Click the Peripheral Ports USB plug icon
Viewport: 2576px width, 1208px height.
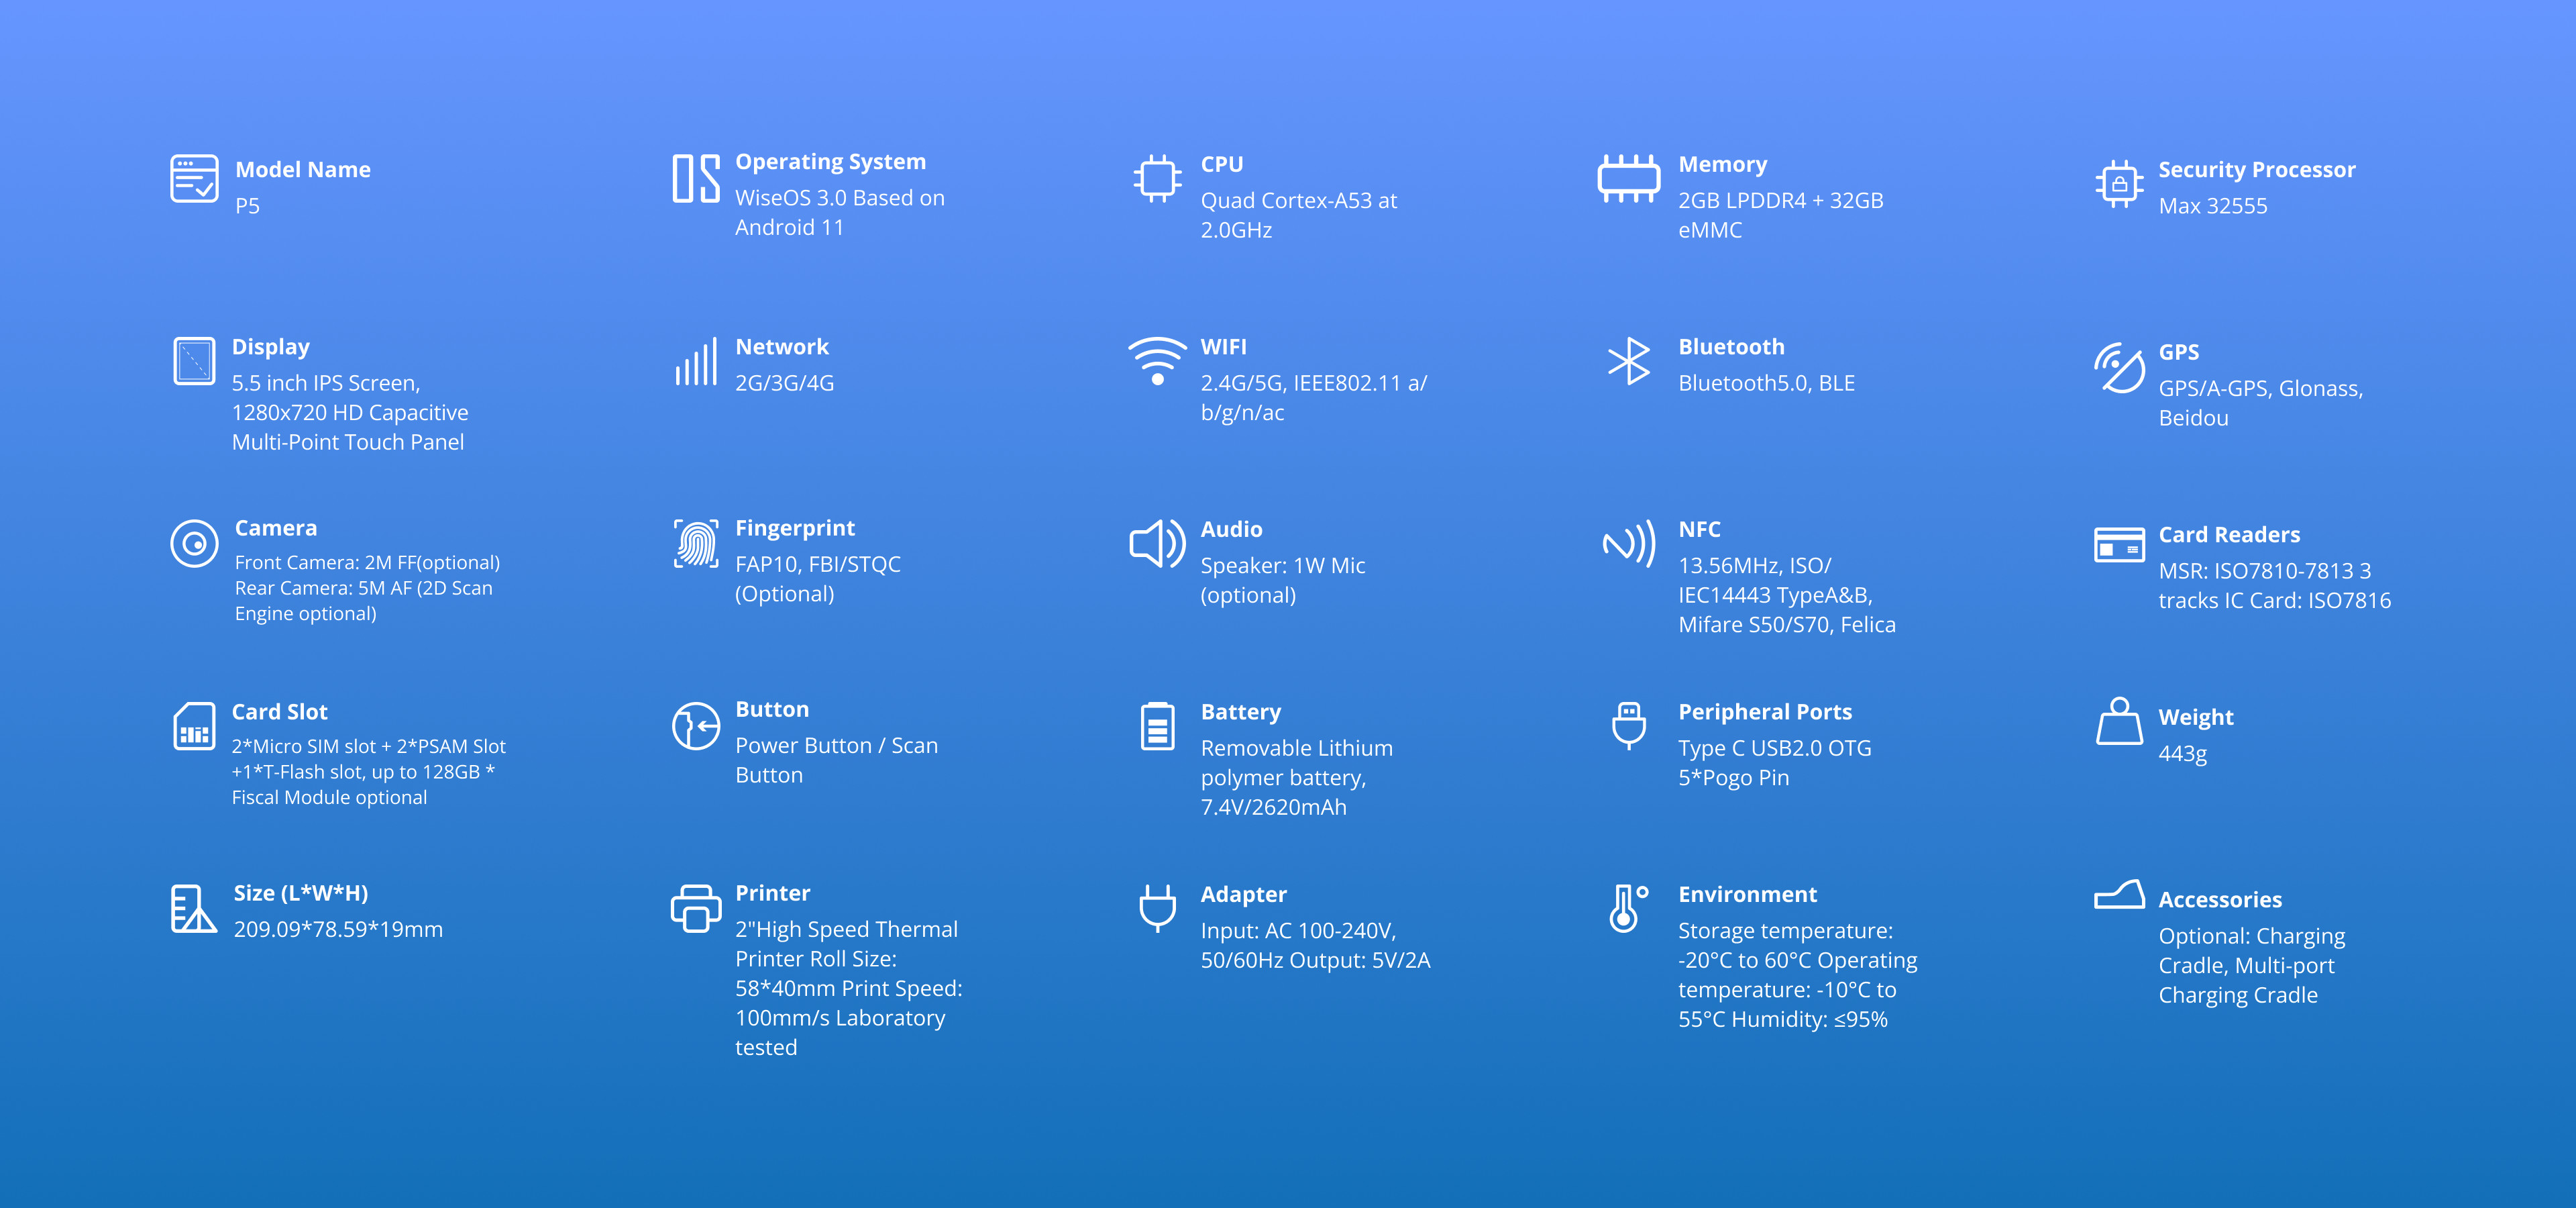coord(1629,726)
